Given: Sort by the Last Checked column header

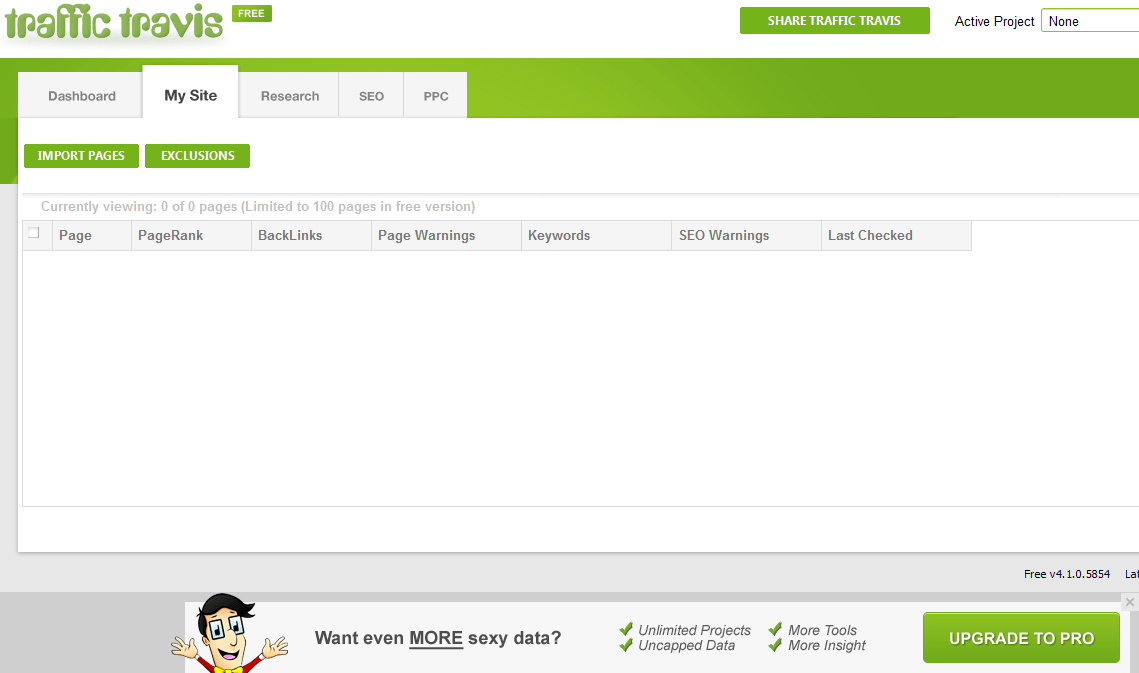Looking at the screenshot, I should coord(896,235).
